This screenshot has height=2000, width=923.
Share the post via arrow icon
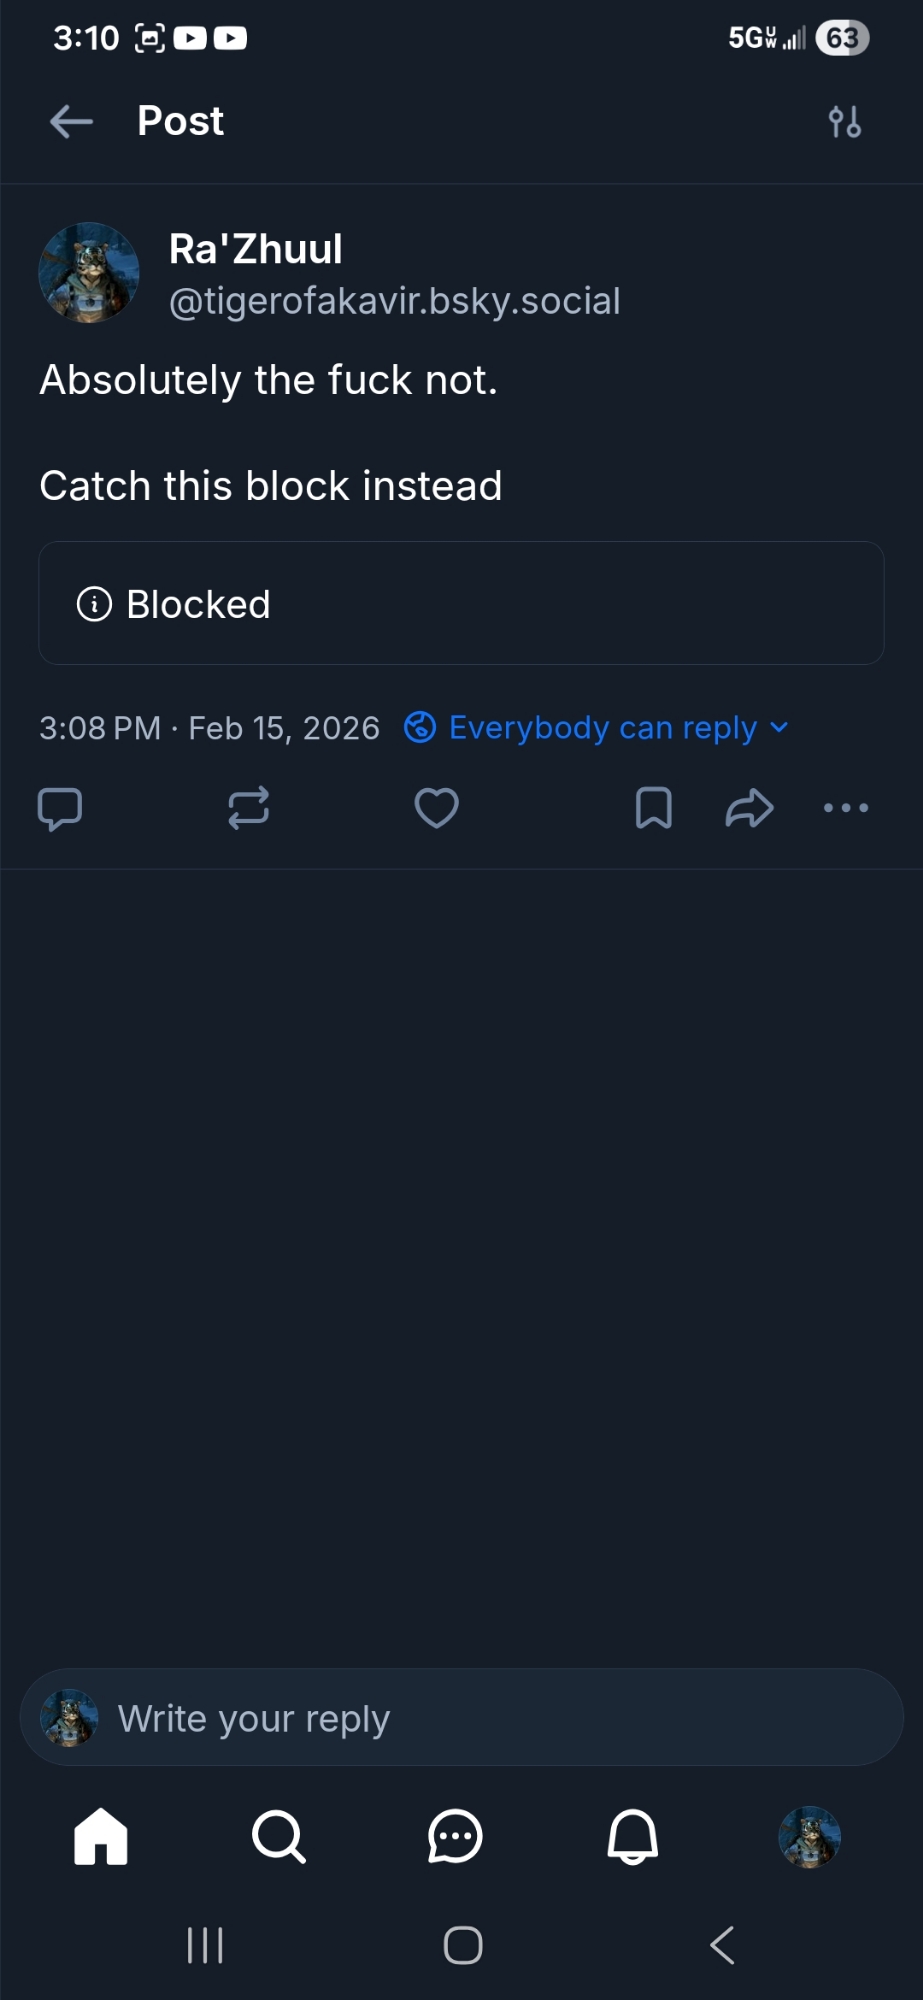click(749, 808)
